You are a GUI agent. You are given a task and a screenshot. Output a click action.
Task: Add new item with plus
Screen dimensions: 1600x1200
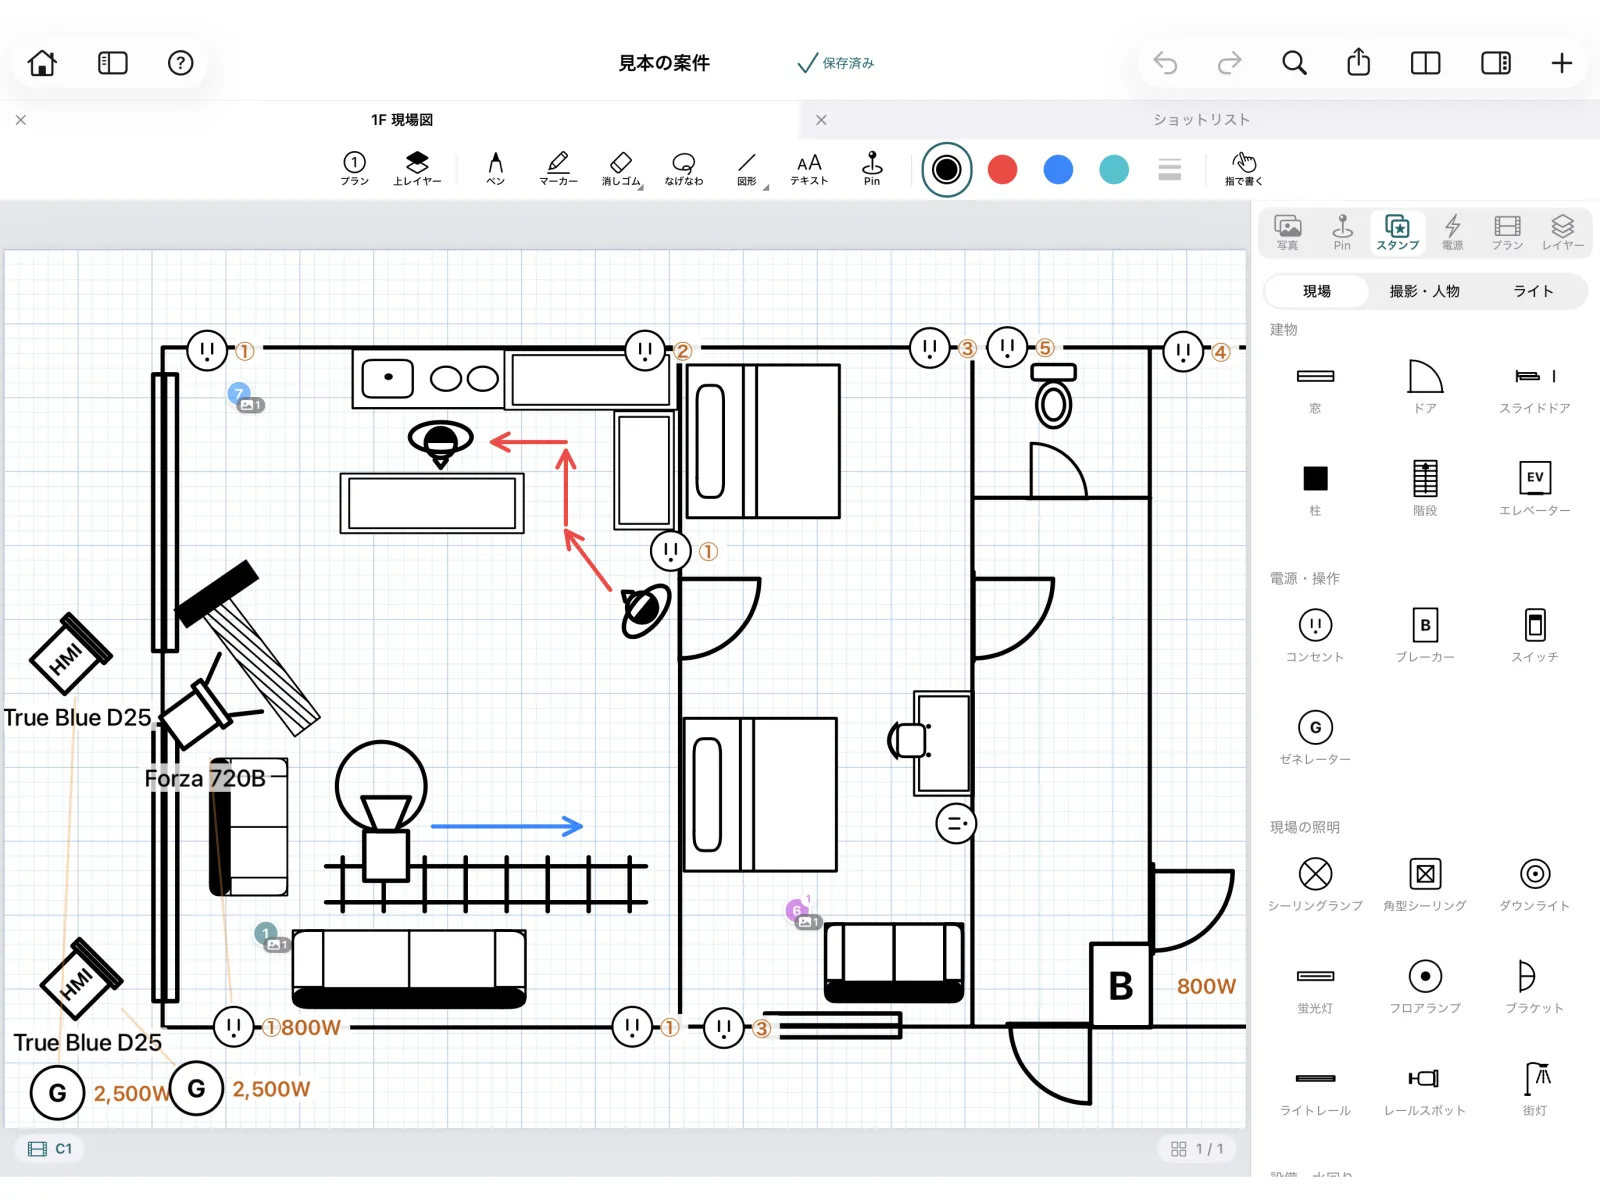(x=1561, y=63)
